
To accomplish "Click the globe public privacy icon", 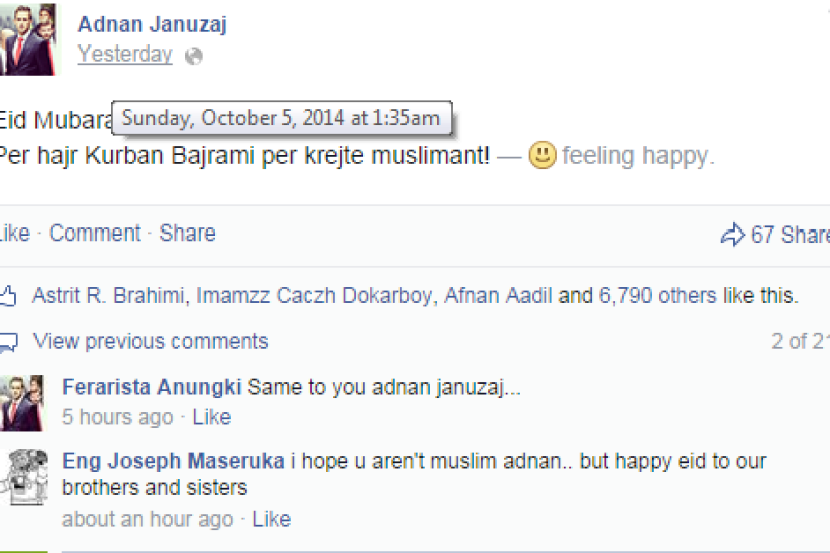I will tap(194, 56).
